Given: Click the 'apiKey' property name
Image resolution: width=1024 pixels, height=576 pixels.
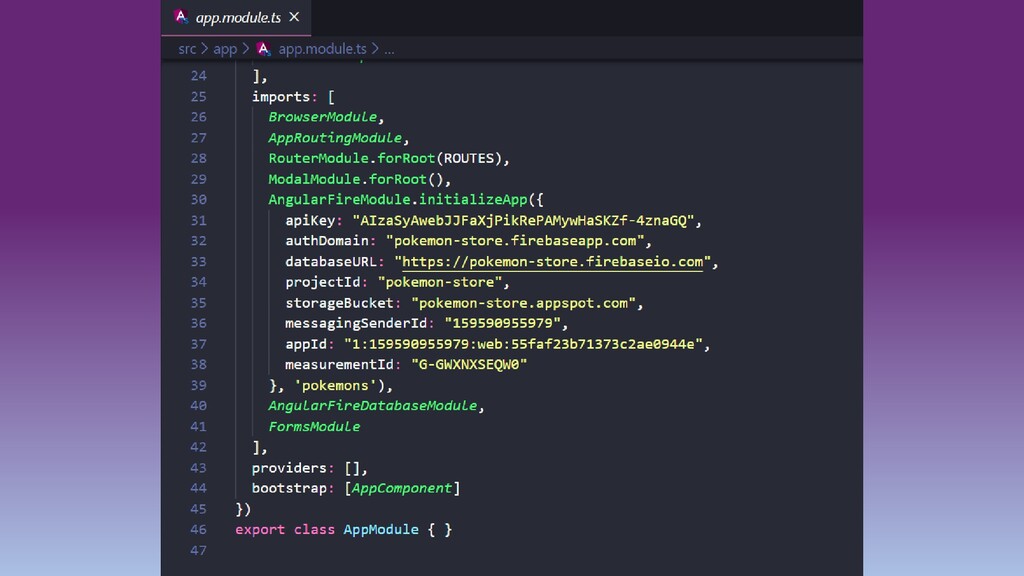Looking at the screenshot, I should [x=310, y=221].
